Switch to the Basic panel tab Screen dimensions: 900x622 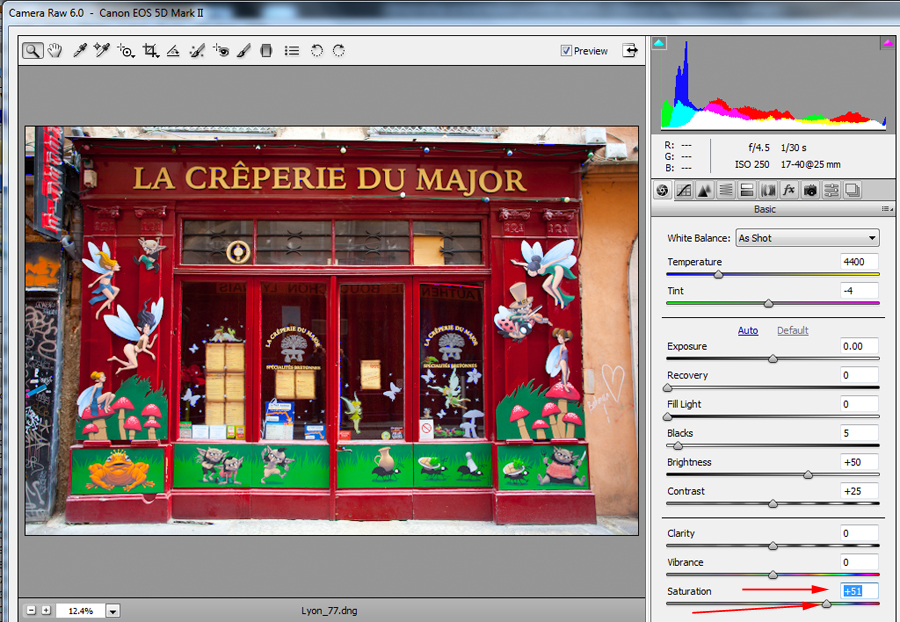[x=662, y=190]
